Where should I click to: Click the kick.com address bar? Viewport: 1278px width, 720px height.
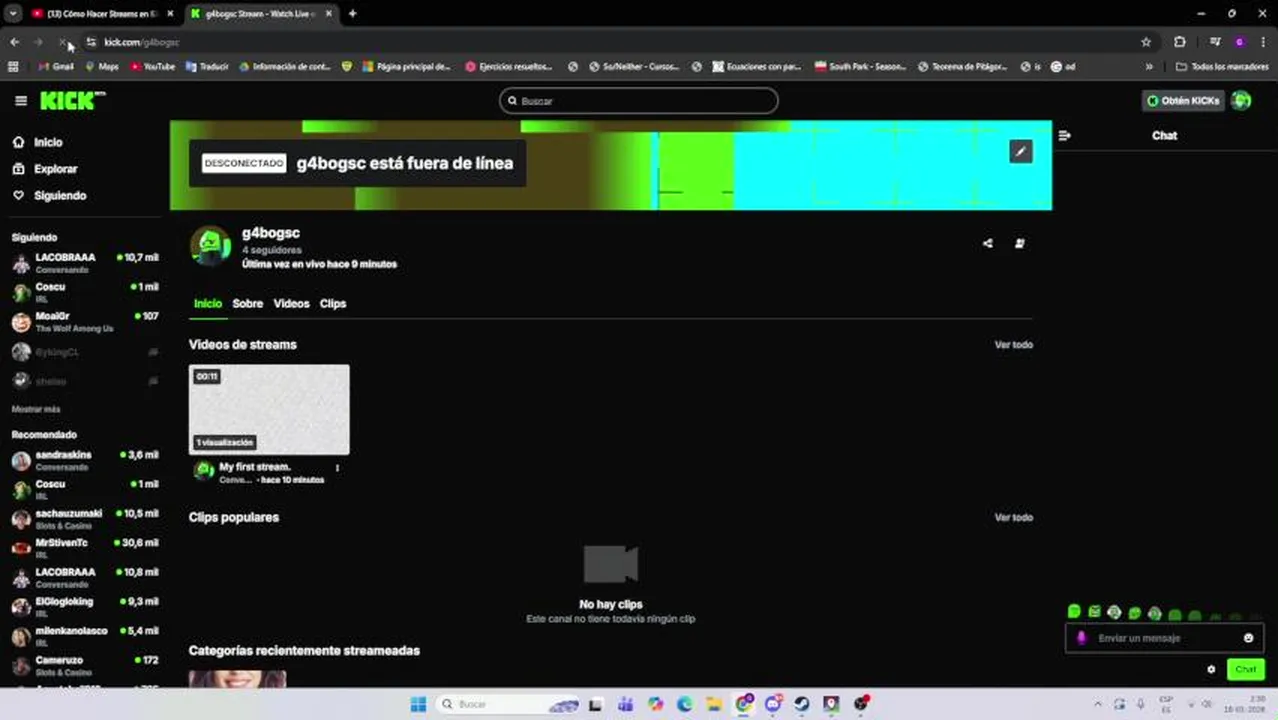610,42
